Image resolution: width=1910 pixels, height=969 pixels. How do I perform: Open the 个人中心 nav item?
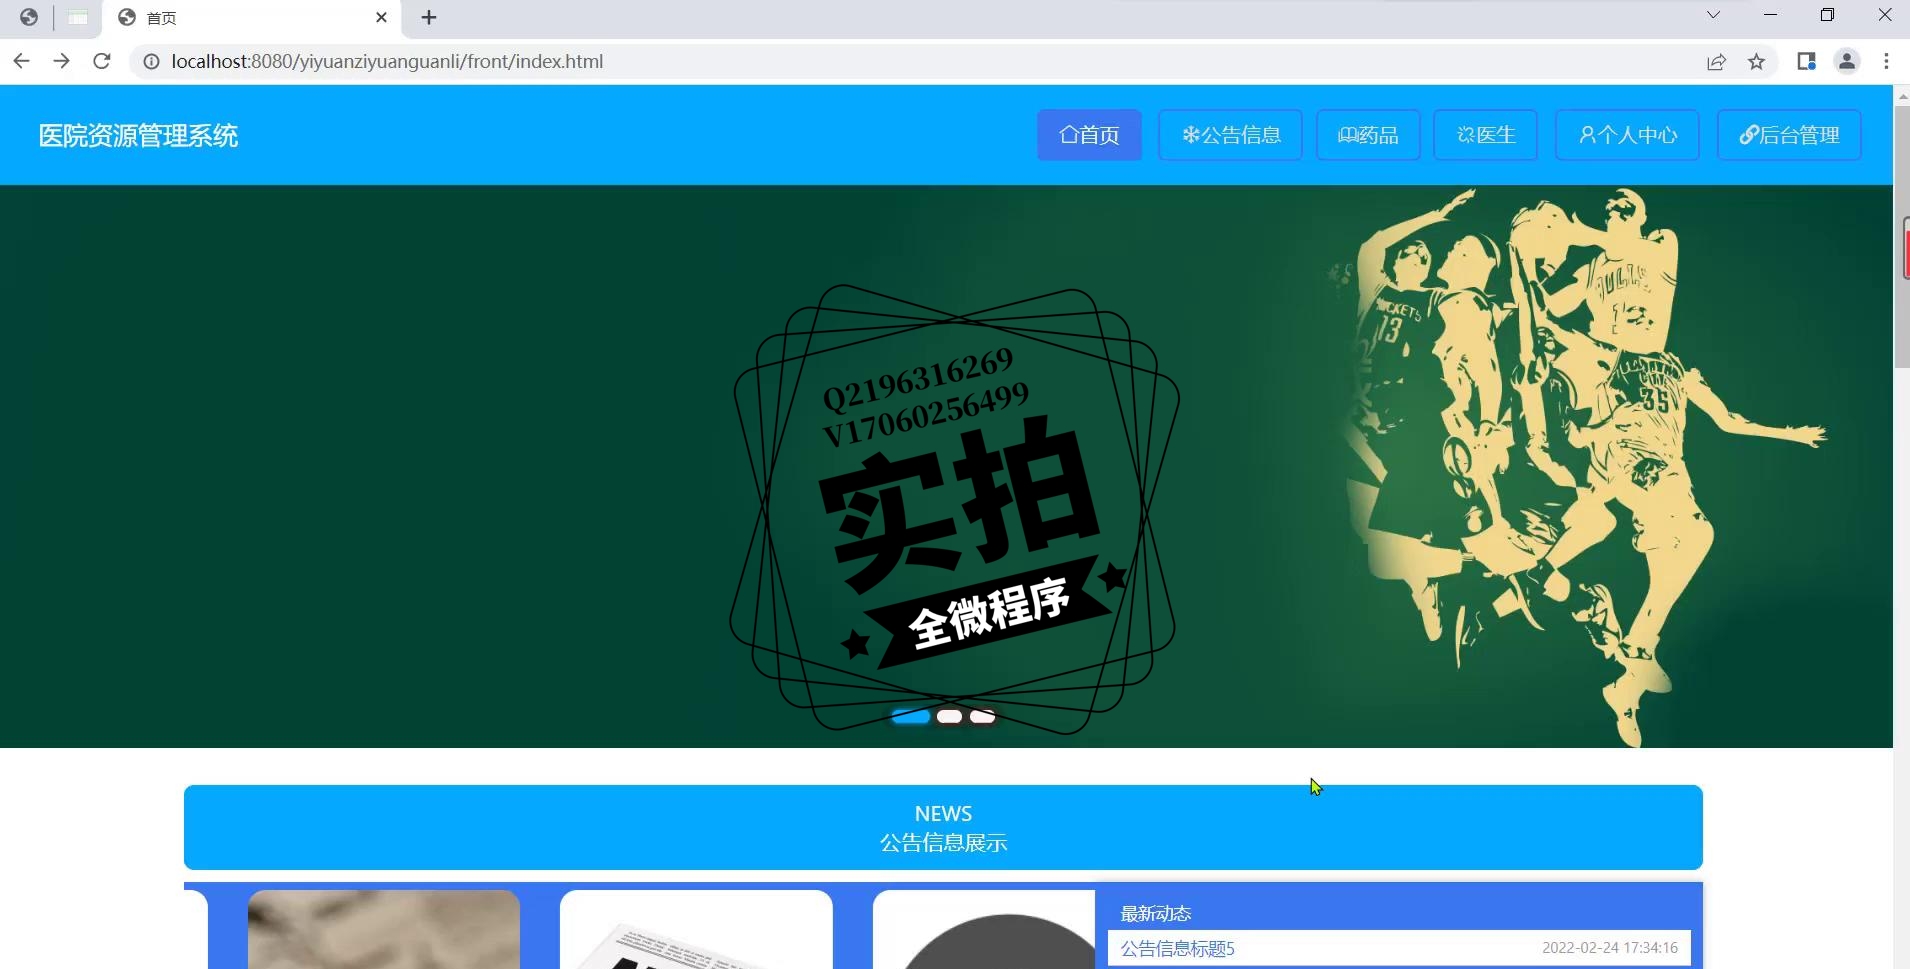pyautogui.click(x=1627, y=135)
